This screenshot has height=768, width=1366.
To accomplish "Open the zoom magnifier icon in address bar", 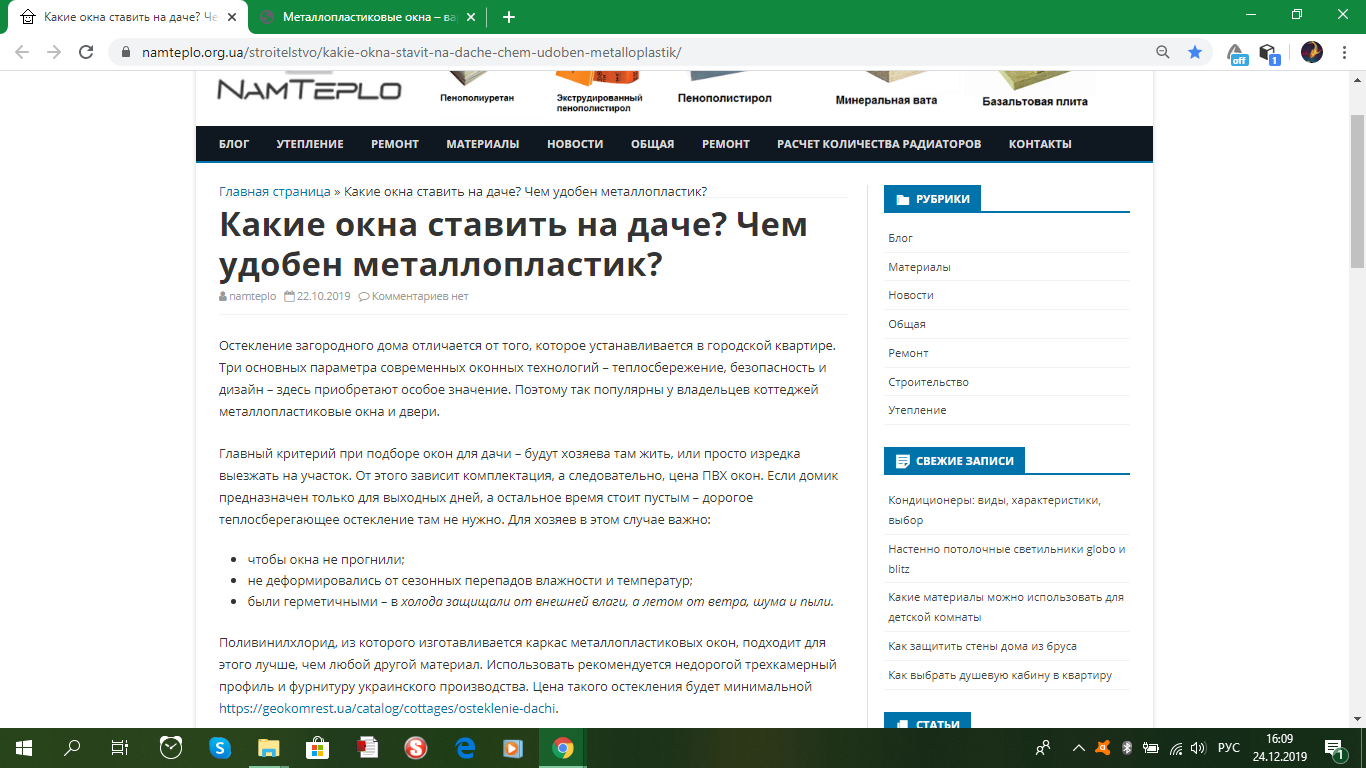I will (x=1163, y=52).
